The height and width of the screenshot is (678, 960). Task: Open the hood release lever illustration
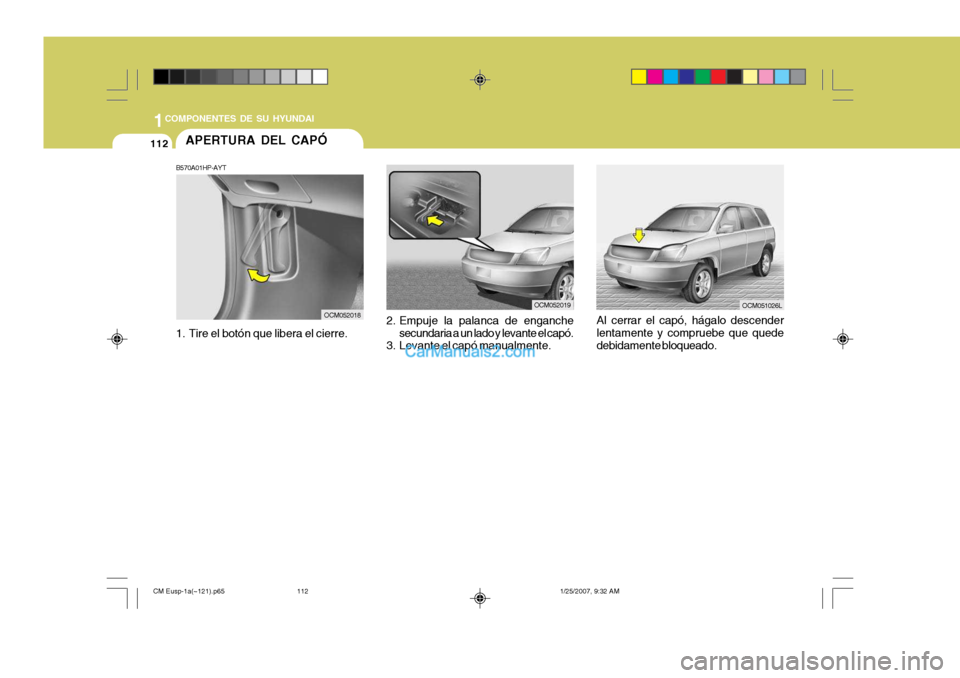point(269,247)
